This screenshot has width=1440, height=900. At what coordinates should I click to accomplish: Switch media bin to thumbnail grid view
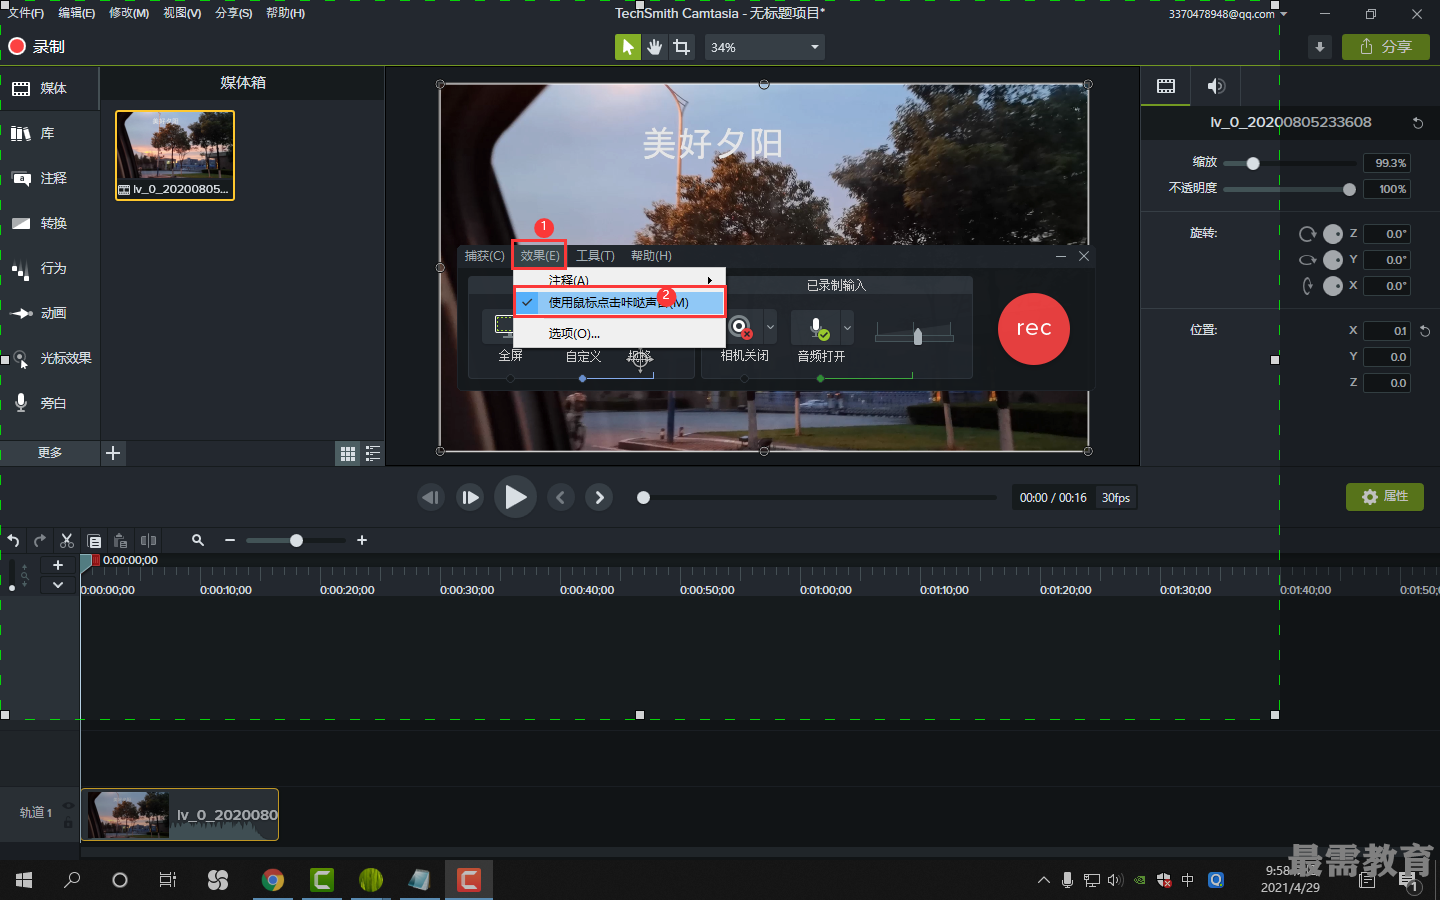pos(347,454)
